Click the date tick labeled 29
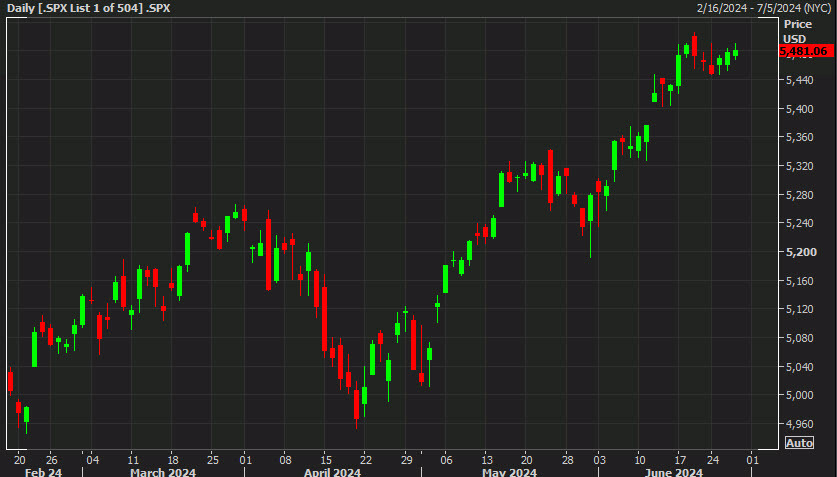This screenshot has height=477, width=837. coord(406,459)
